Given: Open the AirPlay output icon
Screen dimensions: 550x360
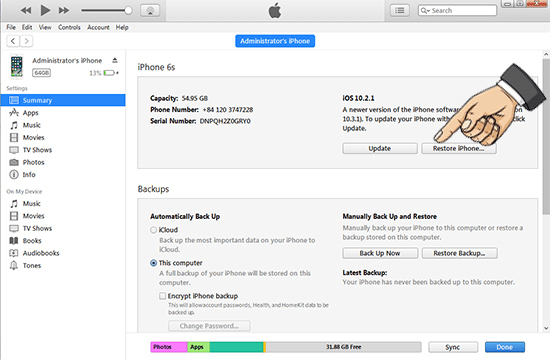Looking at the screenshot, I should tap(150, 11).
